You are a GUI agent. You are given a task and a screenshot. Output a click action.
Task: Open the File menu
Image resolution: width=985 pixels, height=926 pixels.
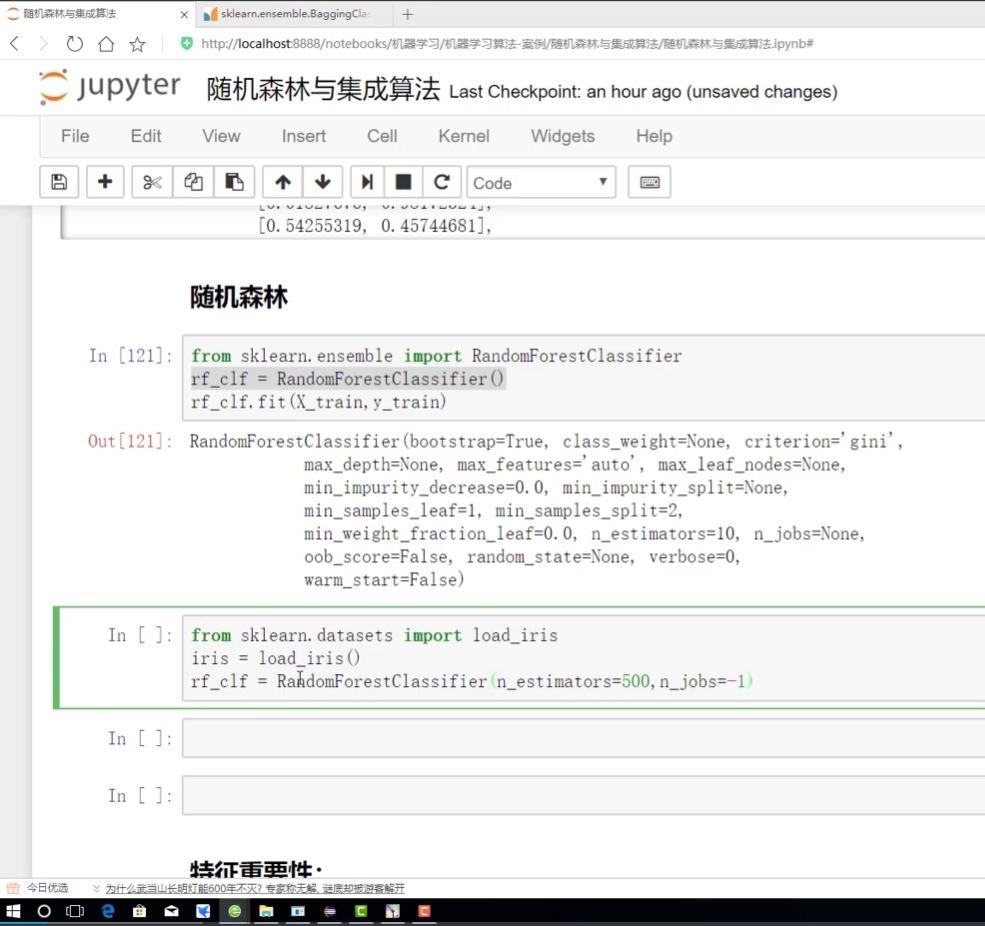pyautogui.click(x=75, y=136)
